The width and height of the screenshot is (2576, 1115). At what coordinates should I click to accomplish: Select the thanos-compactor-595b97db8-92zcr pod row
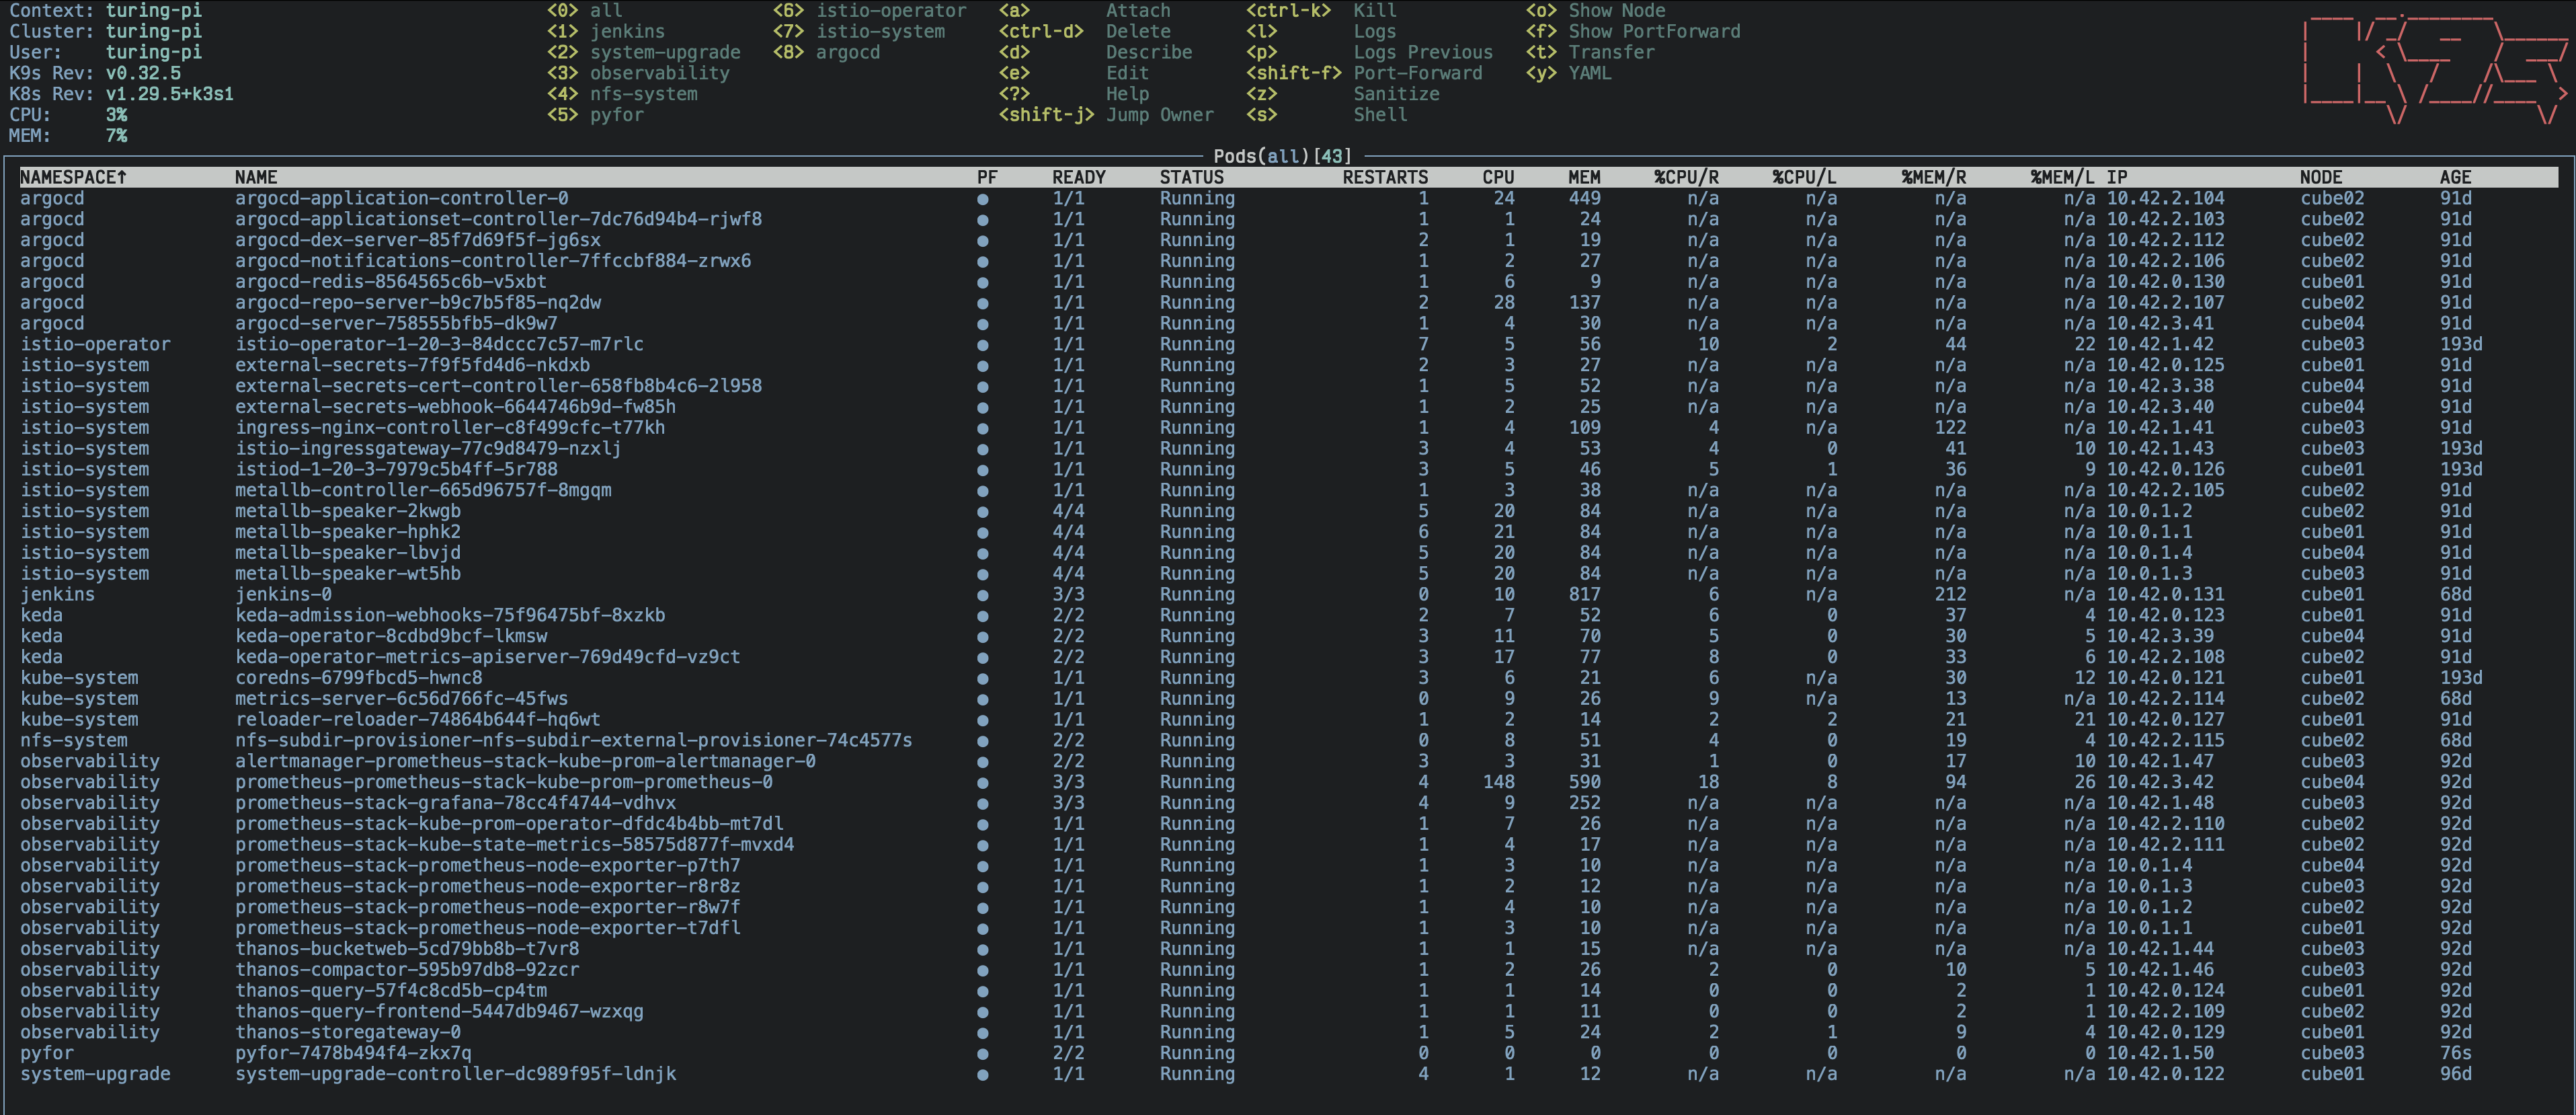1288,971
